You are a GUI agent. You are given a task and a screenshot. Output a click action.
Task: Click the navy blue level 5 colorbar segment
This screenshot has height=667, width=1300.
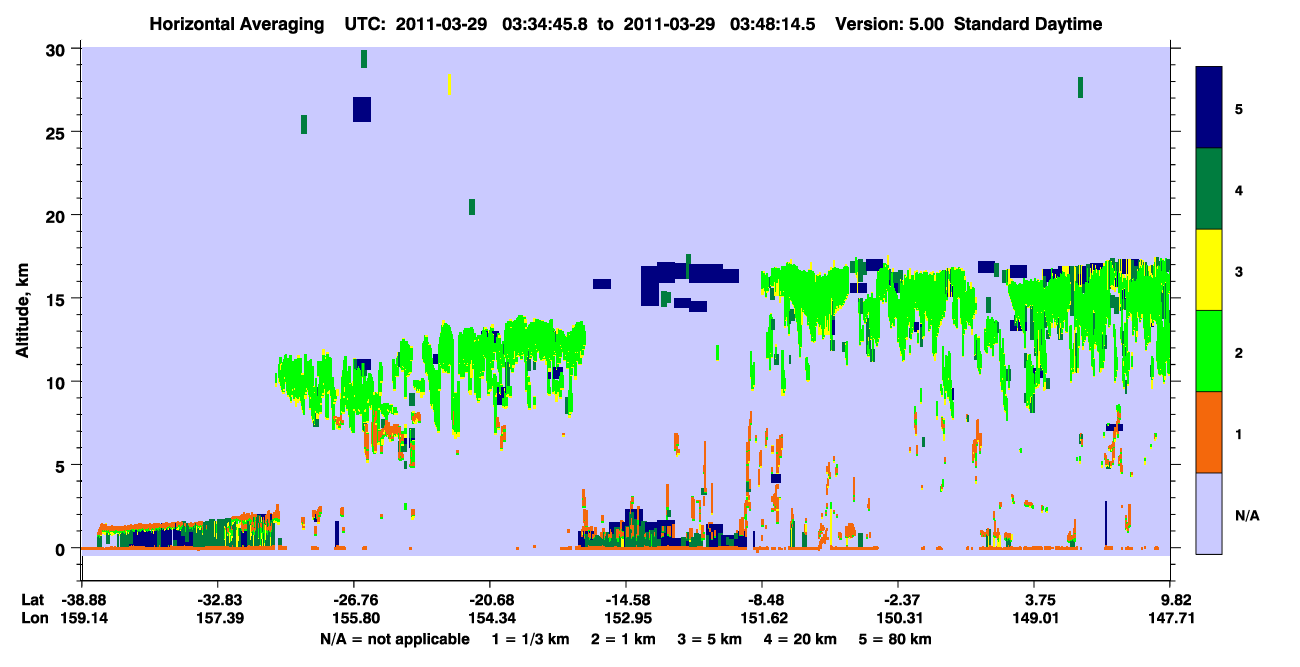point(1209,108)
